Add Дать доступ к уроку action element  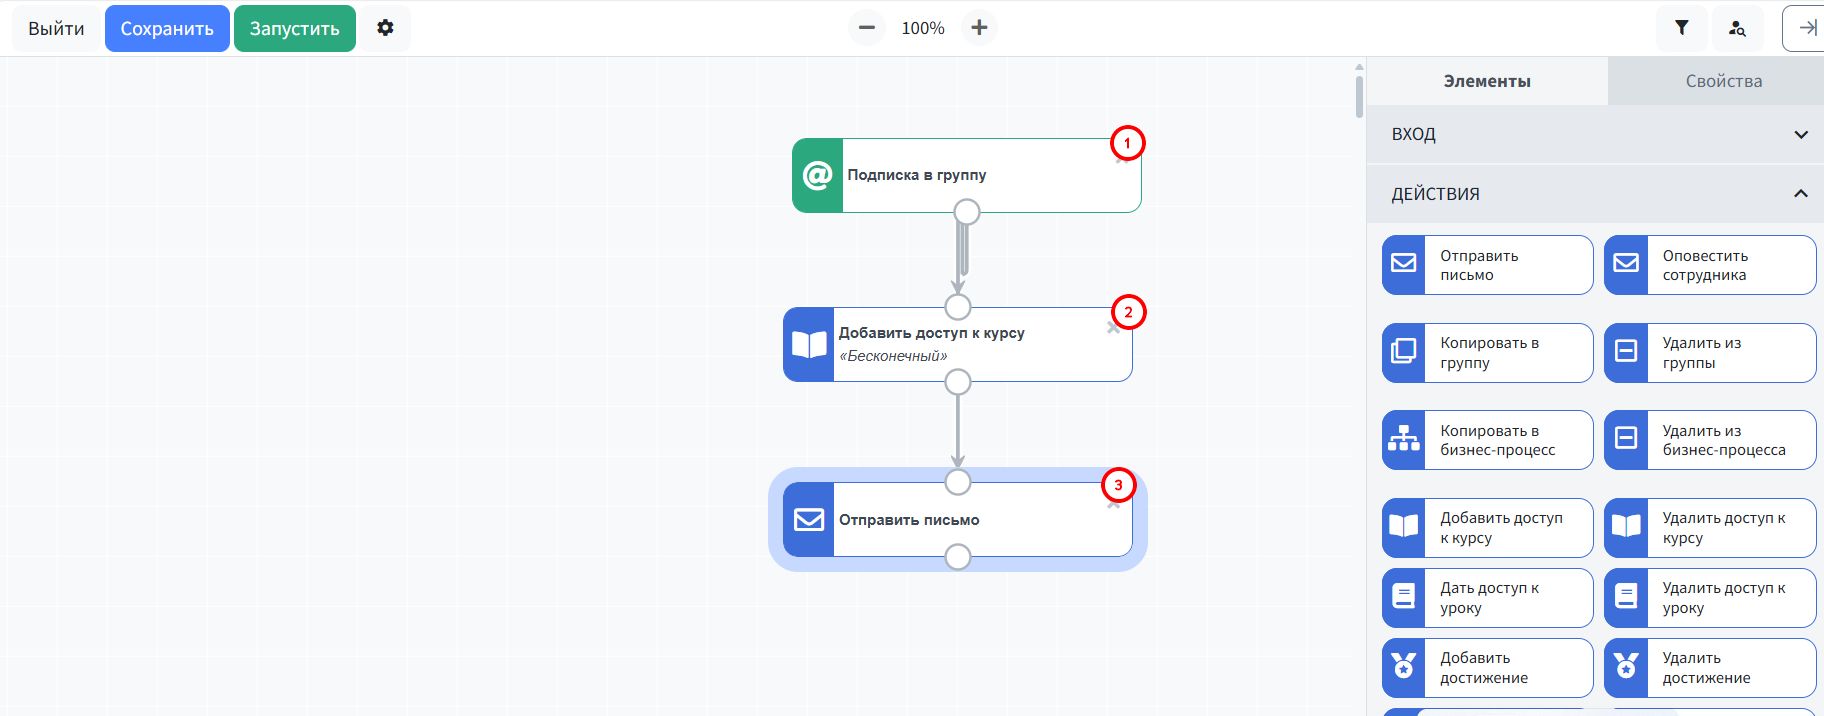[x=1487, y=598]
